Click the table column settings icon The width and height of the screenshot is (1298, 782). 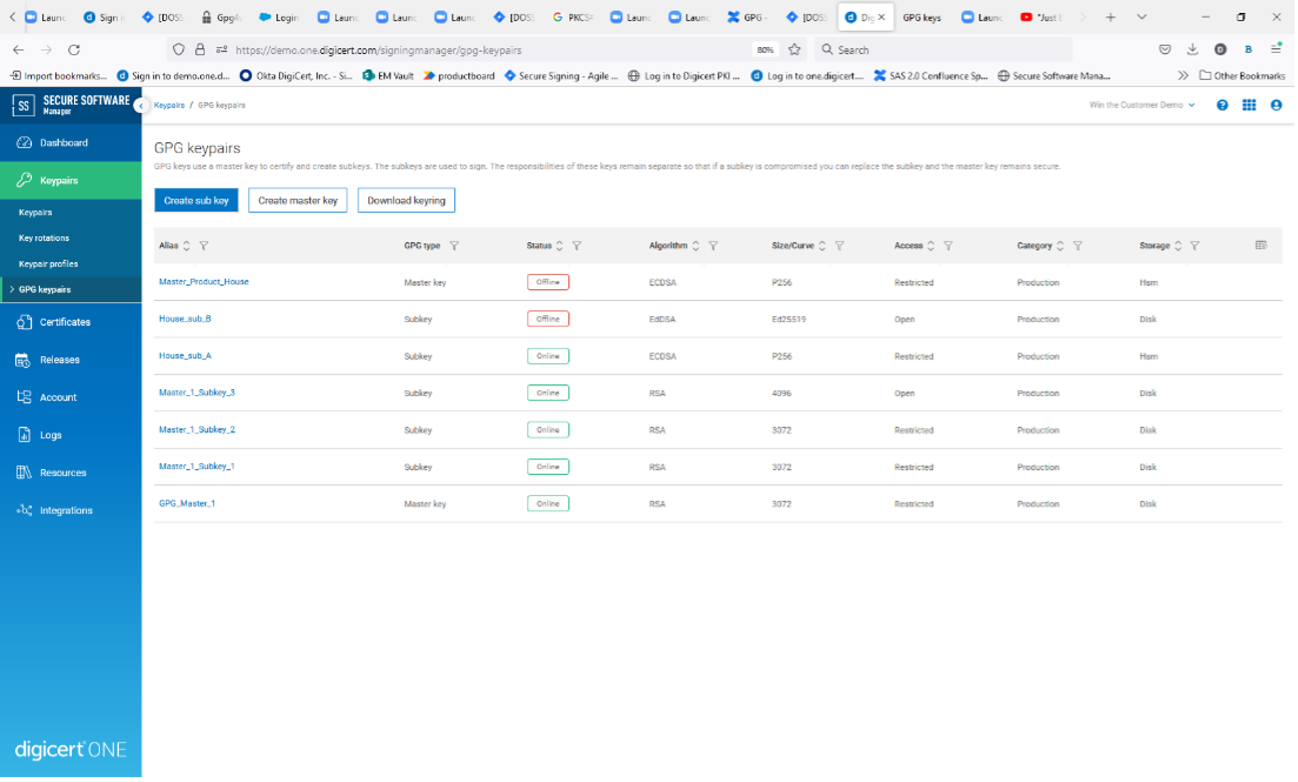[x=1261, y=245]
